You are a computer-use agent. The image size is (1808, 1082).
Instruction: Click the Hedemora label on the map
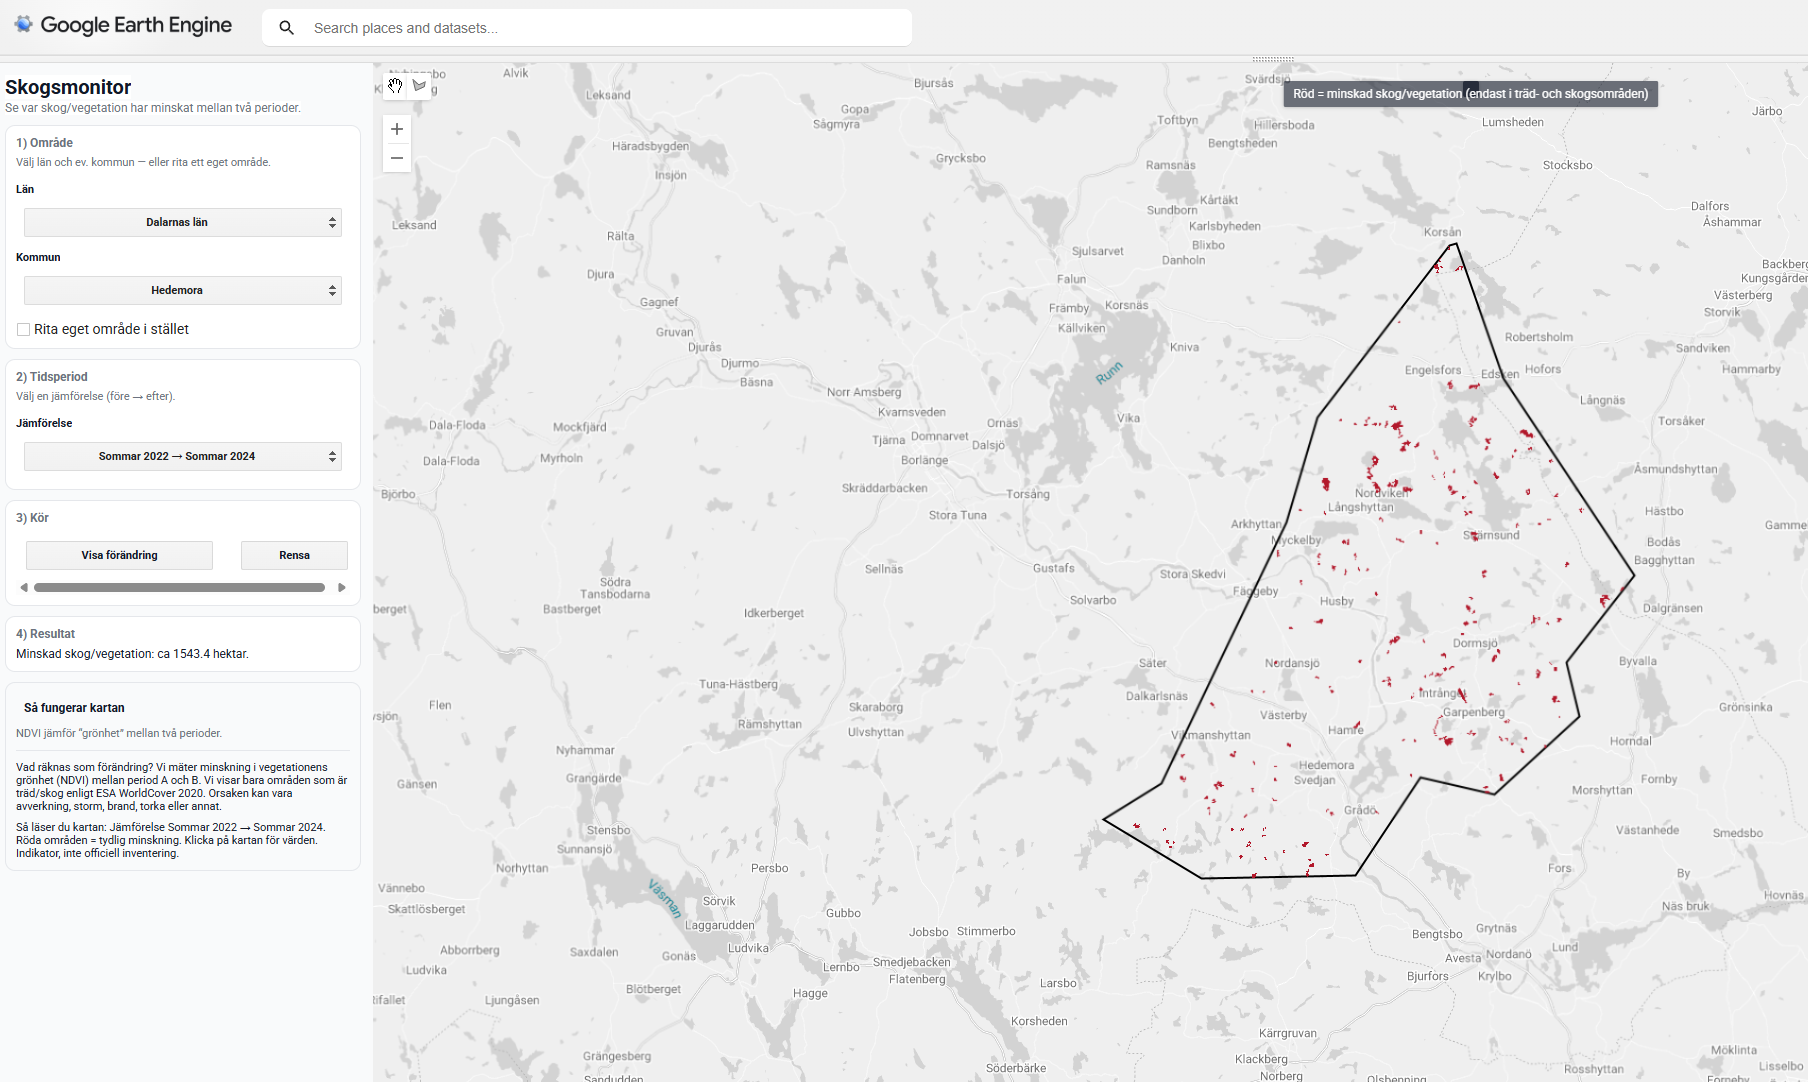click(x=1326, y=765)
